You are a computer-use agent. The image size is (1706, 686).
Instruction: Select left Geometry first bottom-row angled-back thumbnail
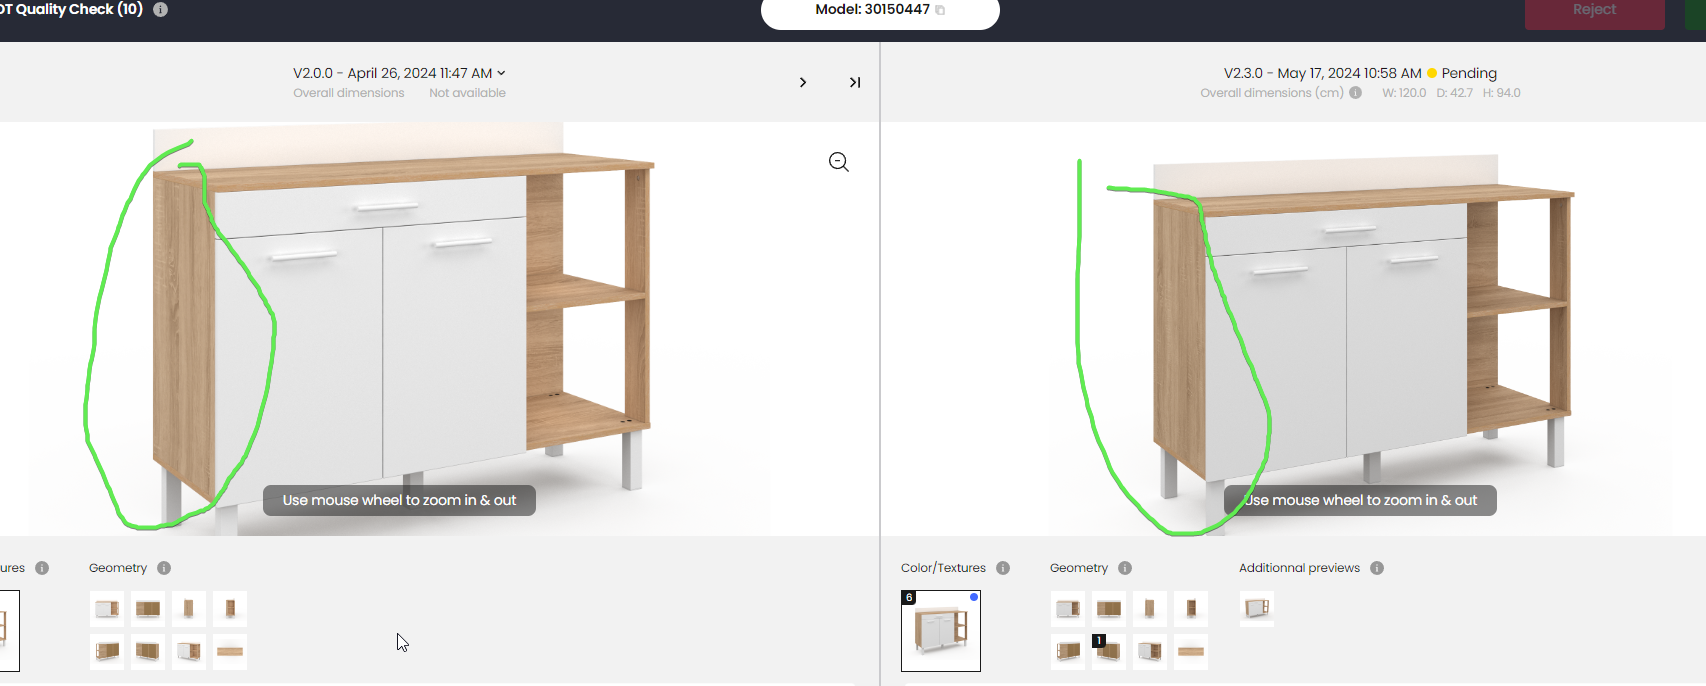click(107, 651)
